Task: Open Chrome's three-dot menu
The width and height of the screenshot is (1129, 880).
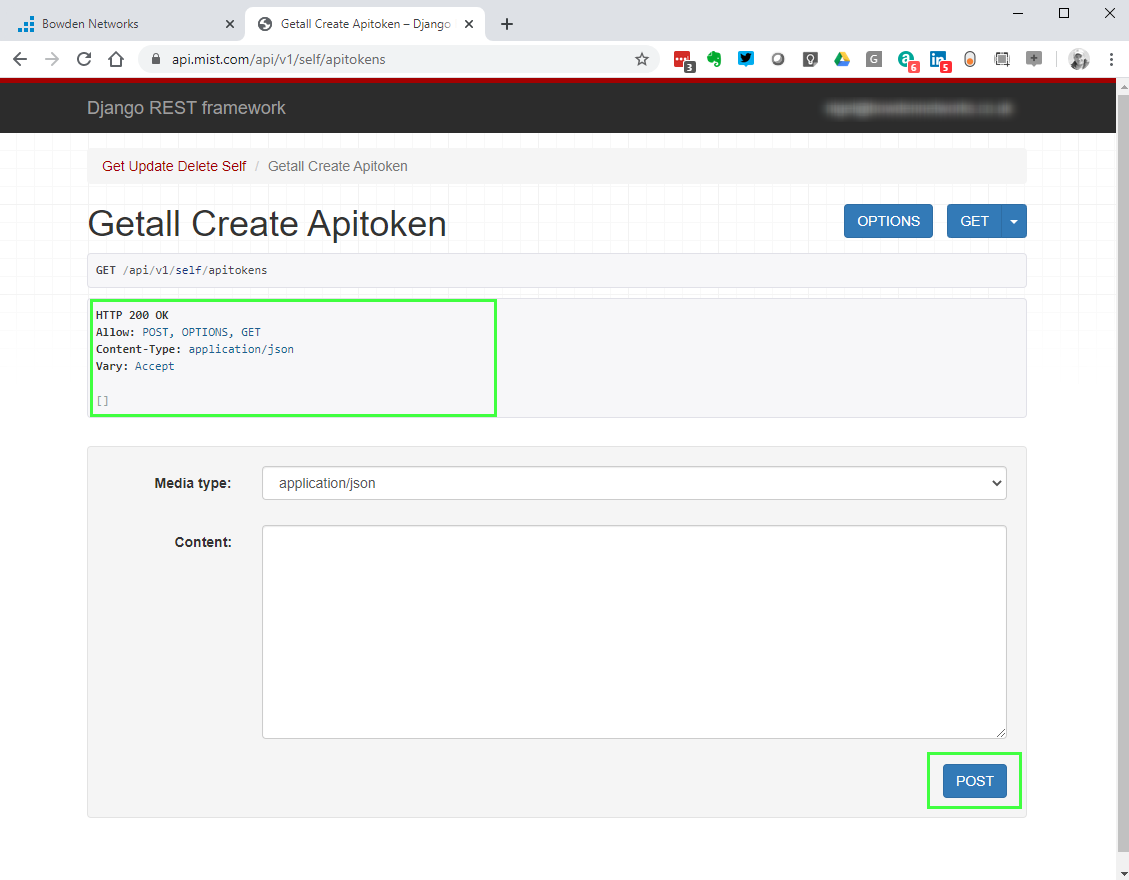Action: point(1111,59)
